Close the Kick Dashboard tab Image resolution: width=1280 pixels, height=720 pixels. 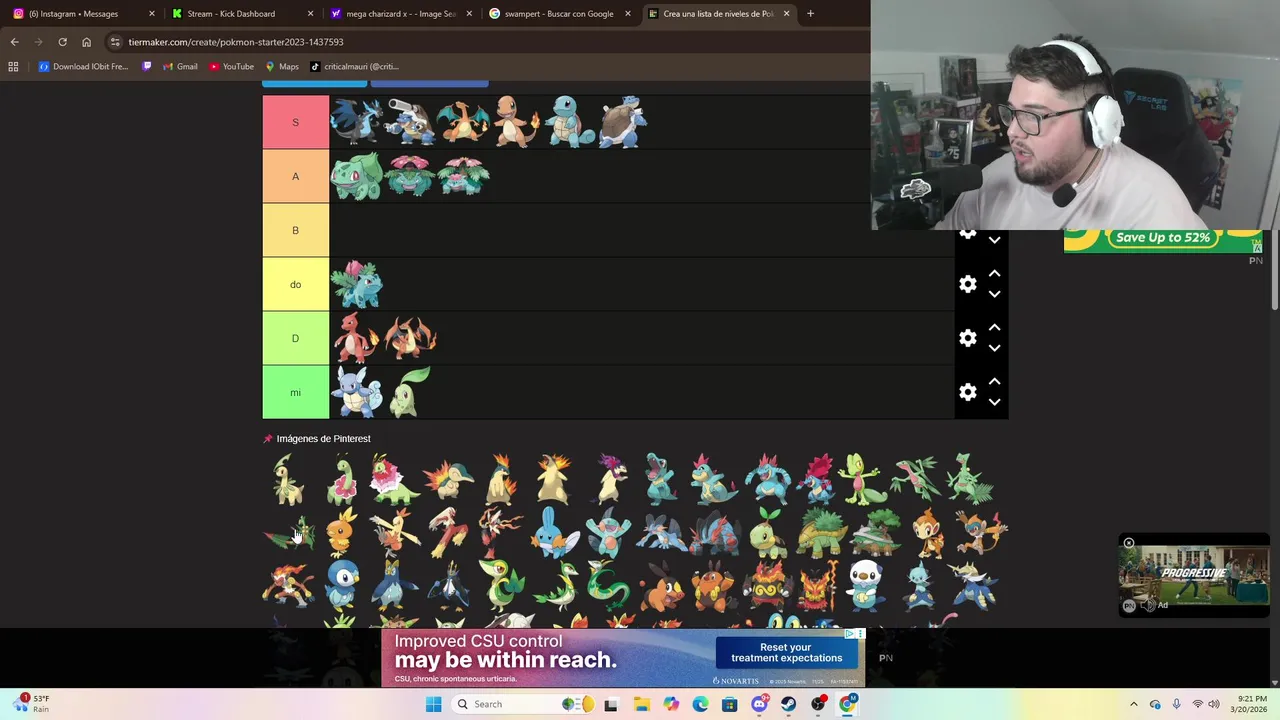point(310,14)
